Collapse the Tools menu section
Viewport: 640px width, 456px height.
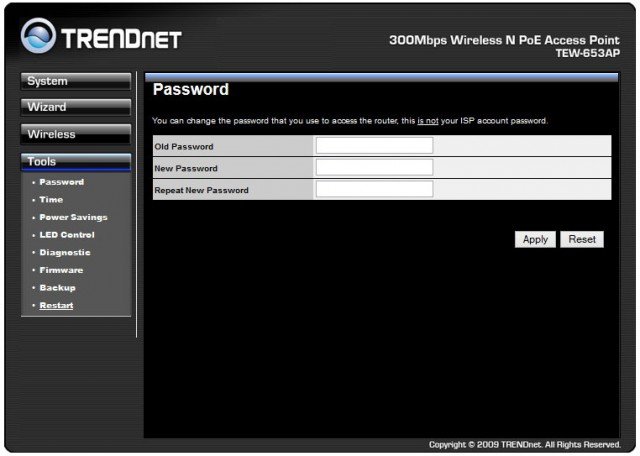(76, 161)
